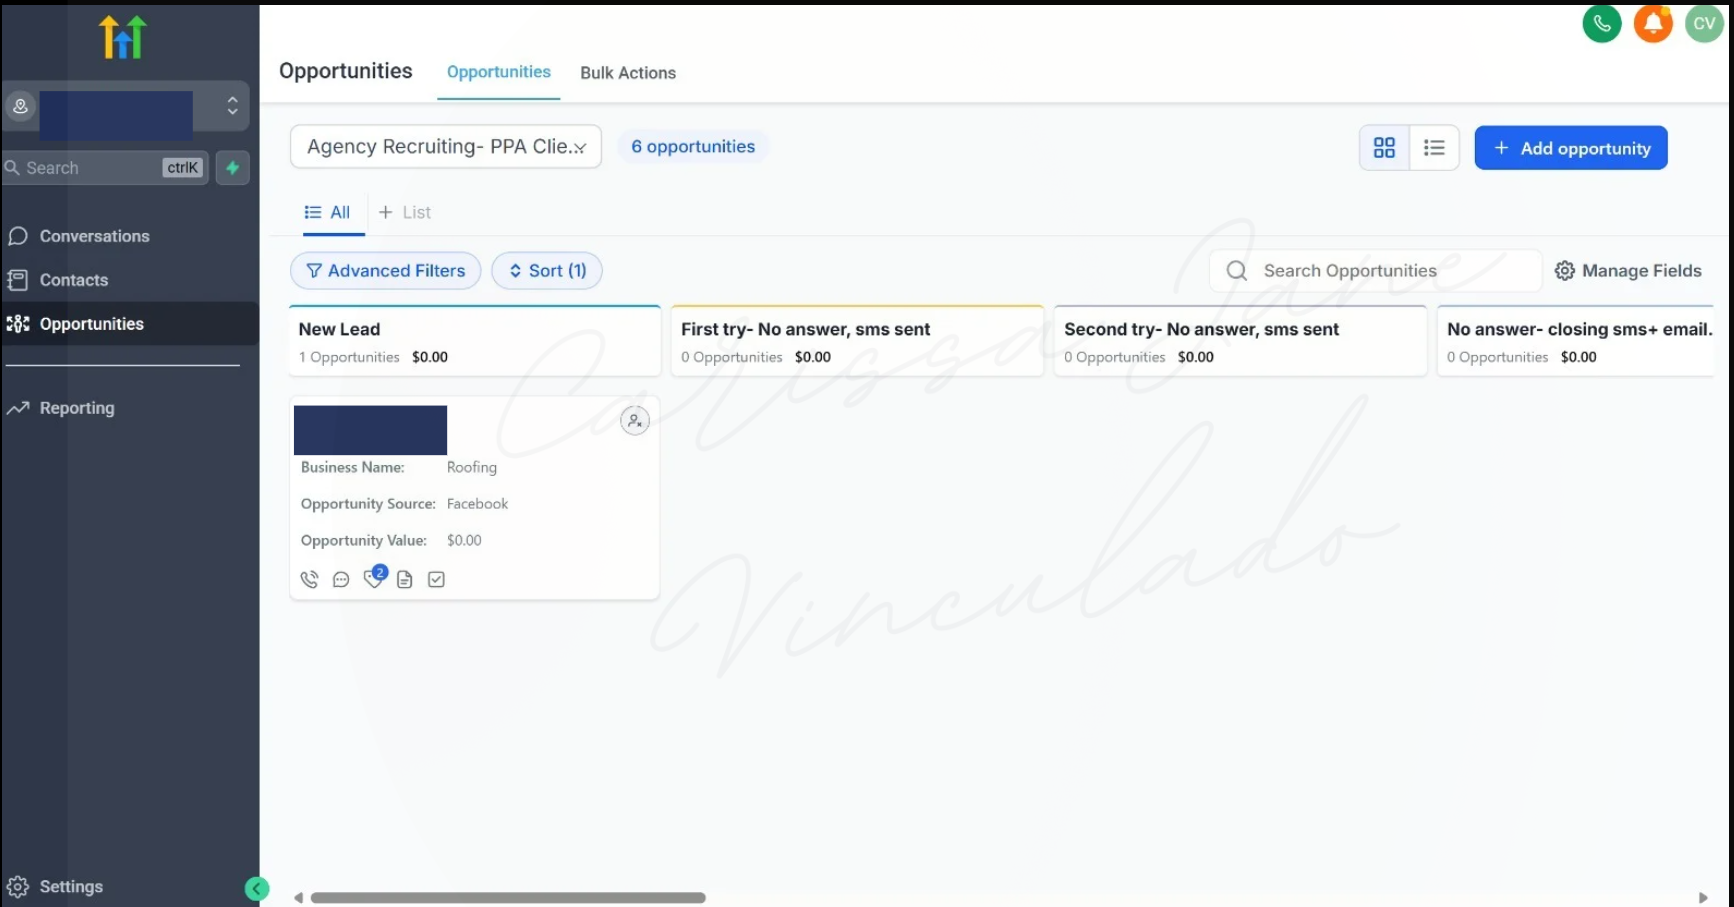Open the CV user avatar menu
This screenshot has height=907, width=1734.
point(1704,24)
